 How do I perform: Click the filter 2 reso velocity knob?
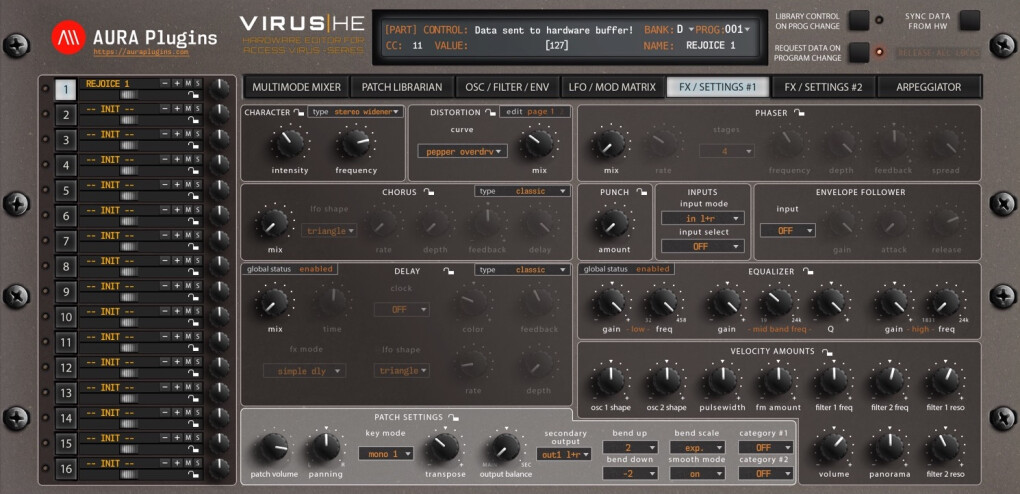tap(945, 447)
